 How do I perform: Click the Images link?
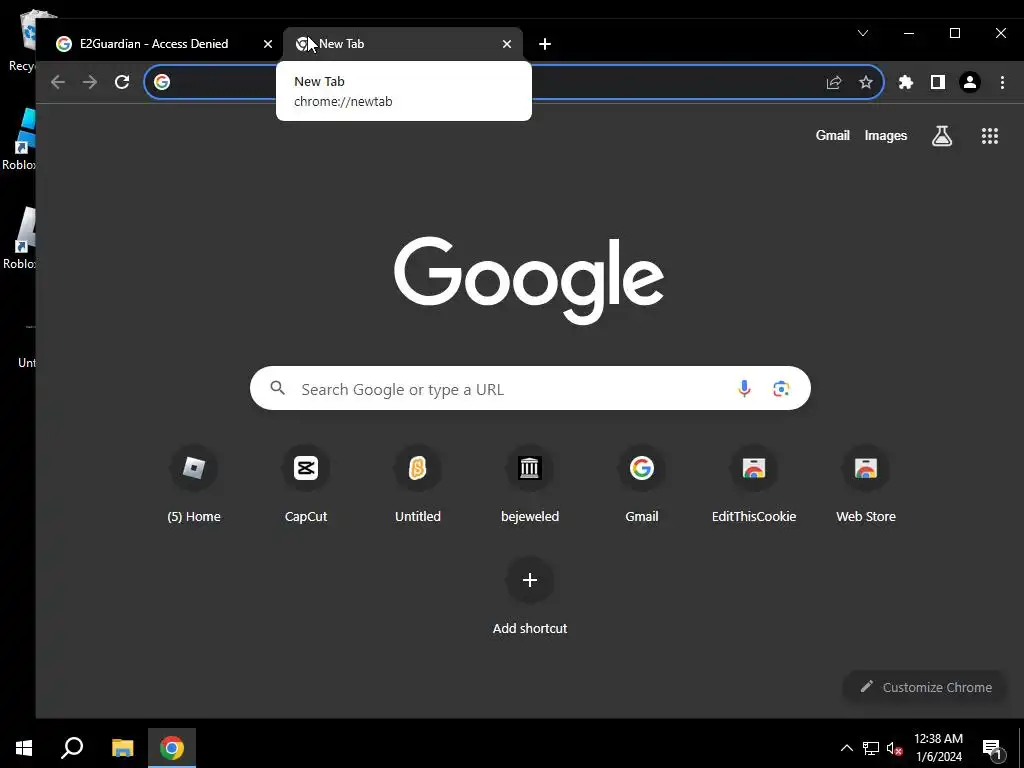click(886, 135)
